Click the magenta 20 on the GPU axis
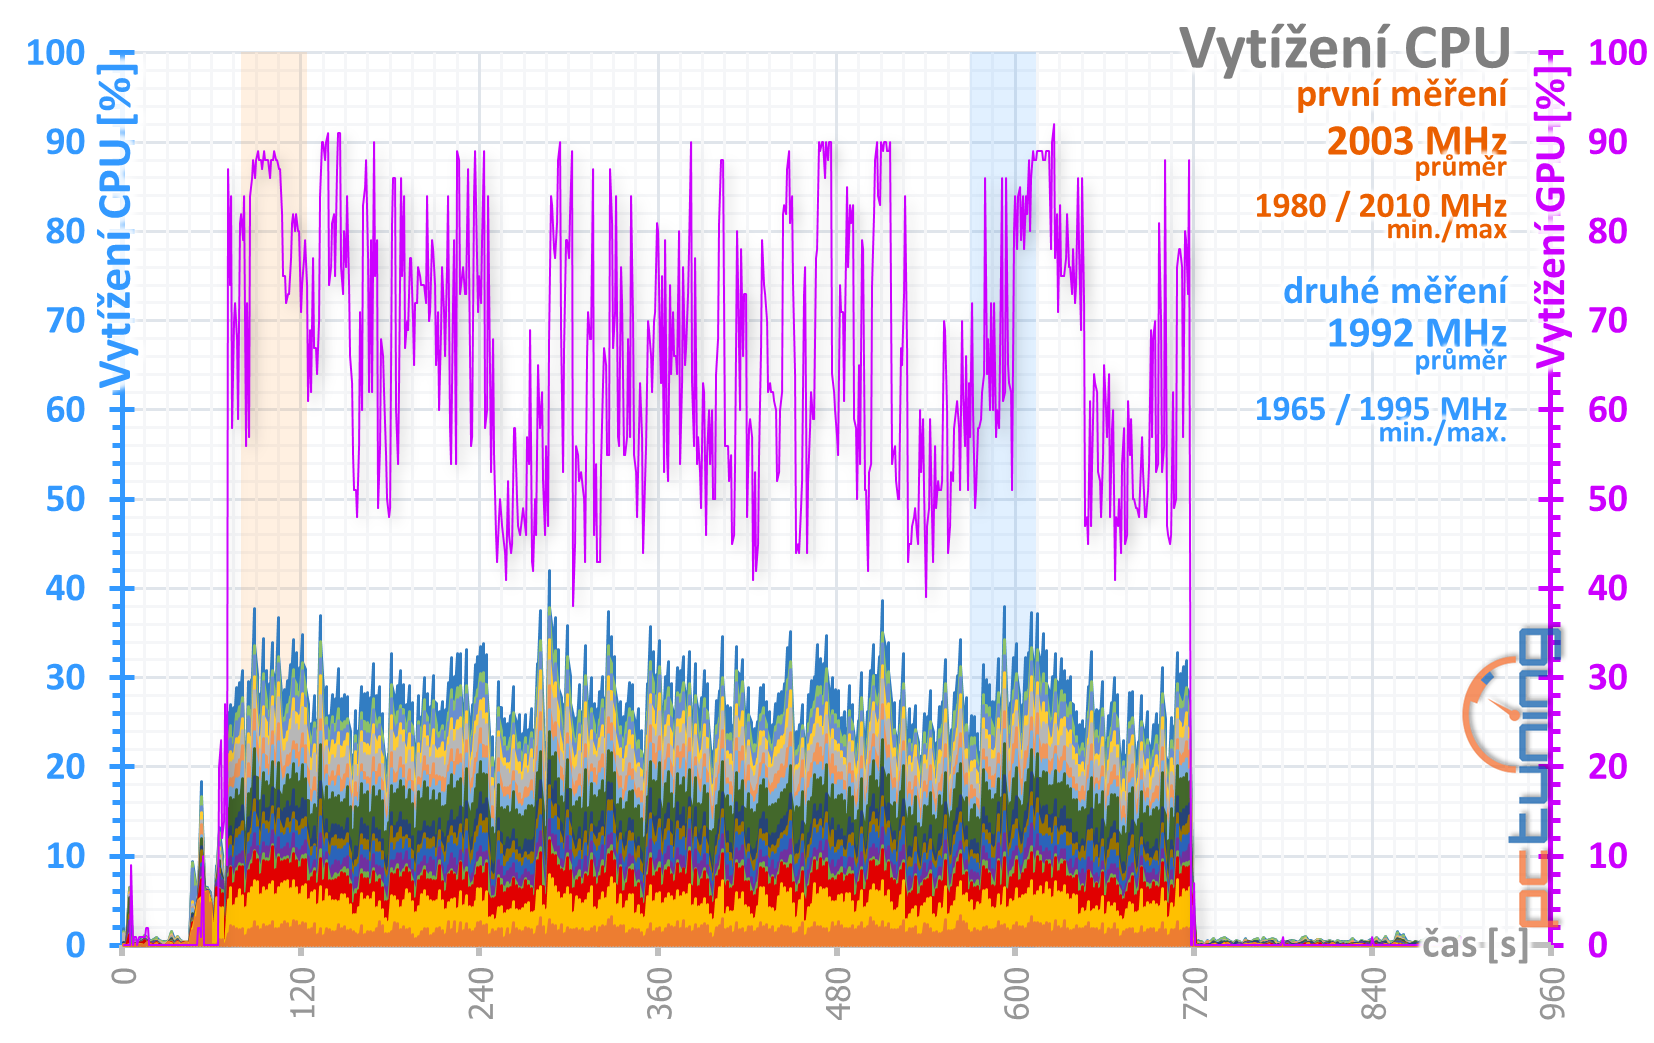 click(1608, 766)
